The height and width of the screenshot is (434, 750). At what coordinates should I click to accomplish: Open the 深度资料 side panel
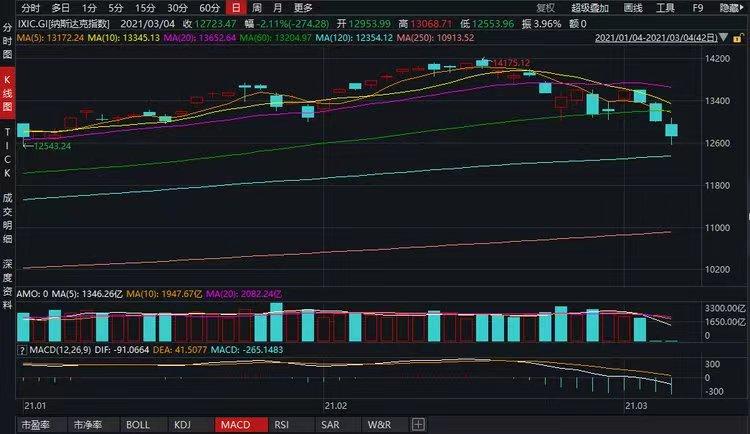pyautogui.click(x=8, y=283)
